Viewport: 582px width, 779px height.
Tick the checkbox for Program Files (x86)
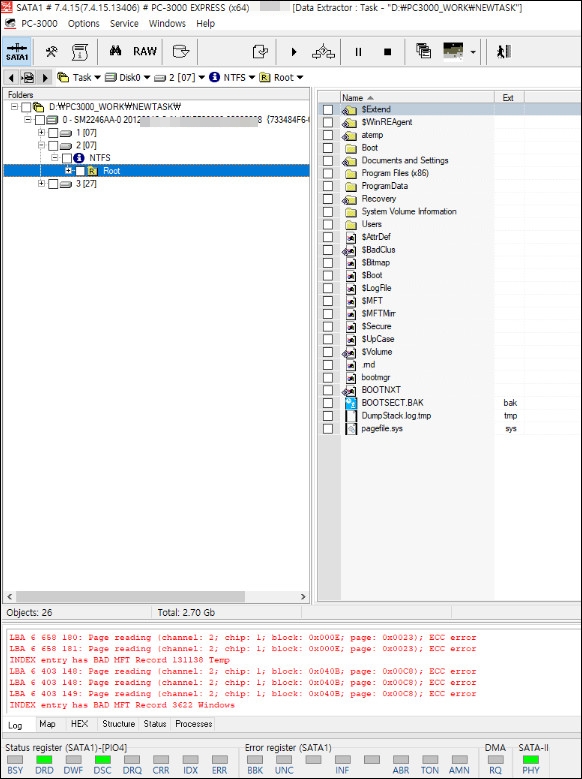click(328, 173)
